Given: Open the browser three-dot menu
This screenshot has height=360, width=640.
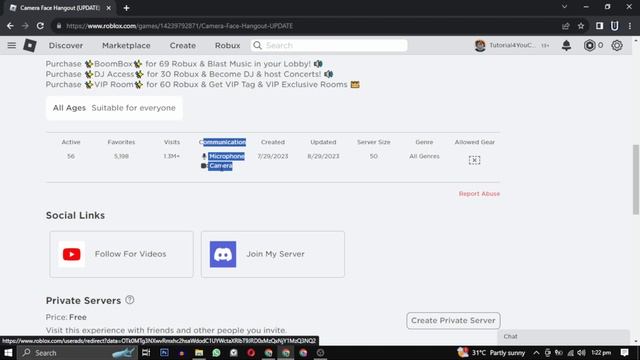Looking at the screenshot, I should (630, 26).
